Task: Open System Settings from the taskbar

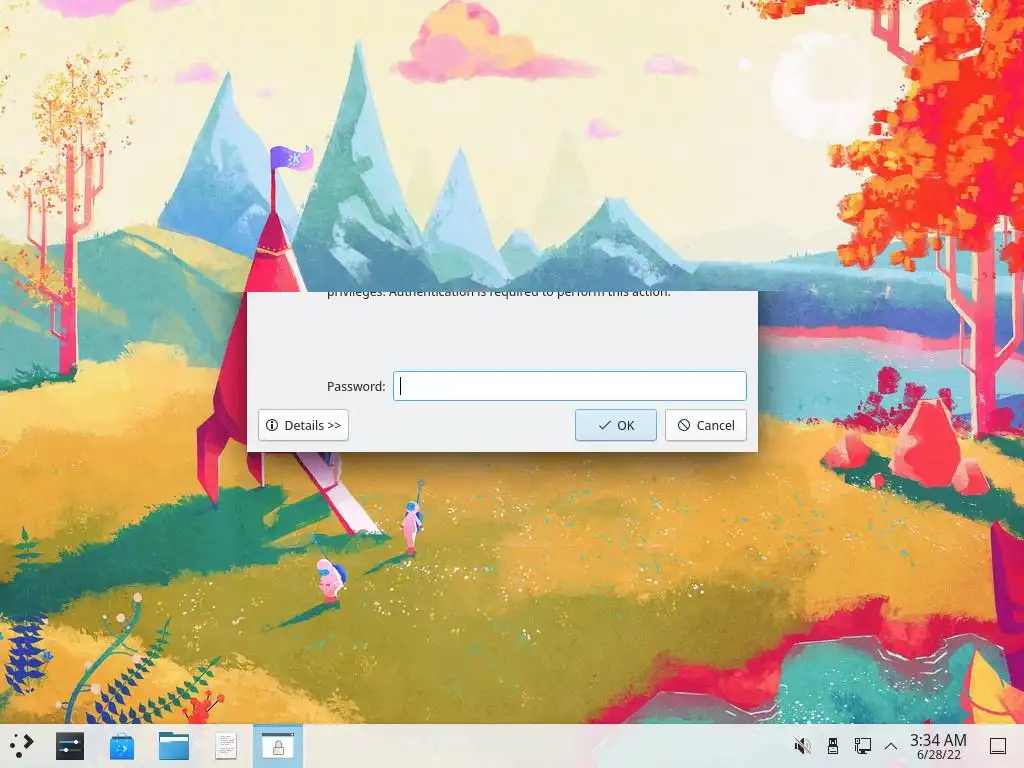Action: click(x=70, y=746)
